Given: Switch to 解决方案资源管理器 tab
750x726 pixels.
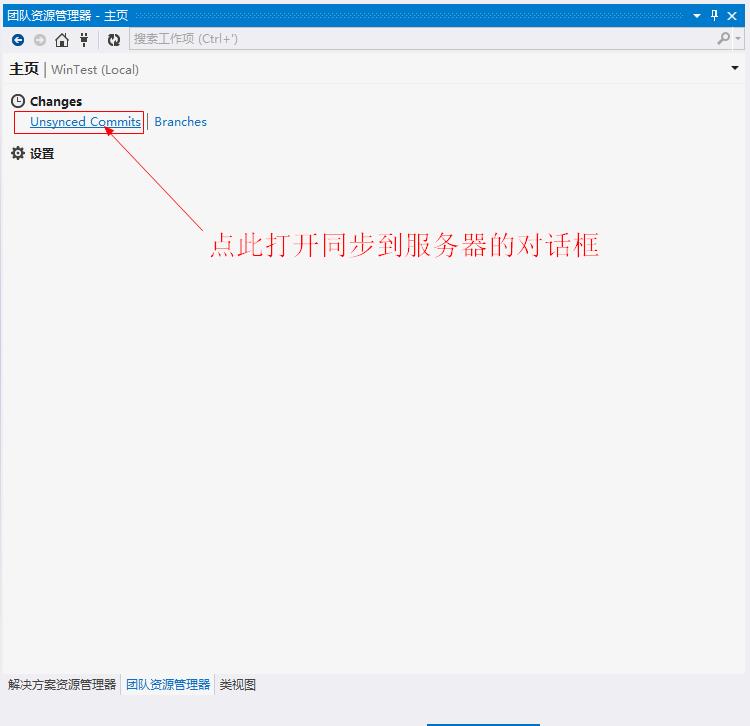Looking at the screenshot, I should (x=62, y=684).
